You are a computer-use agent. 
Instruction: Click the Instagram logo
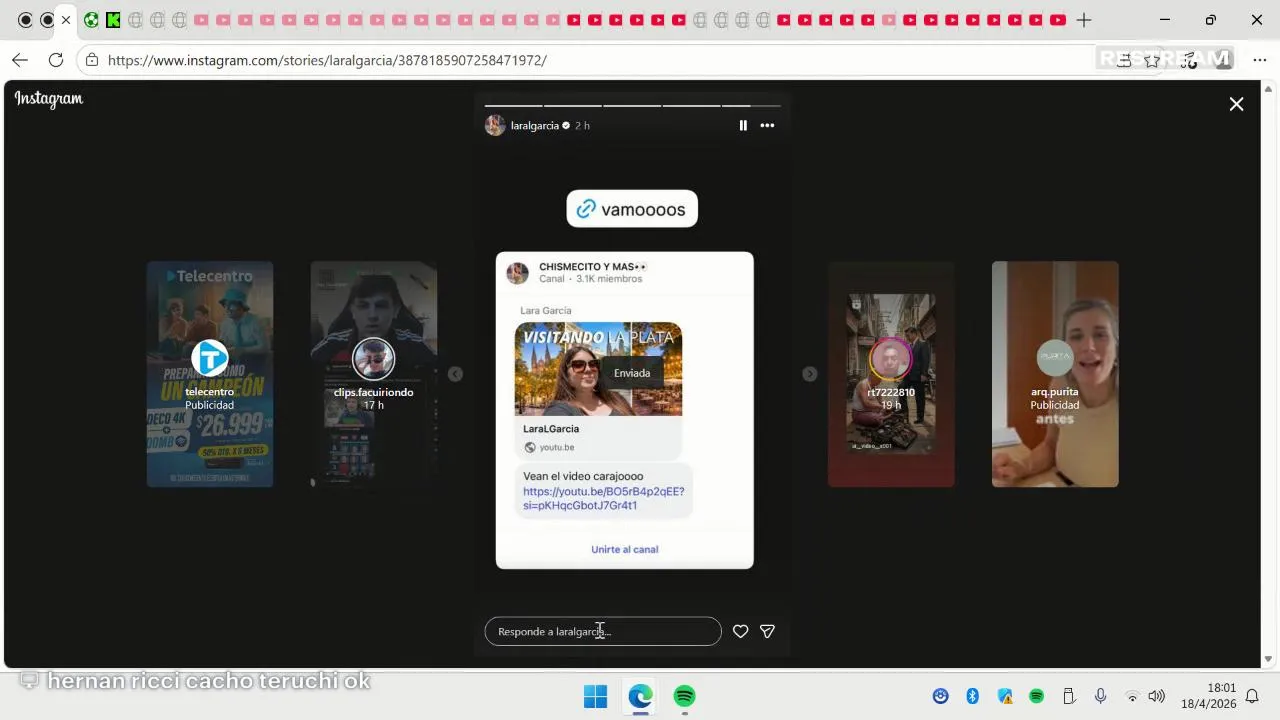pos(48,98)
